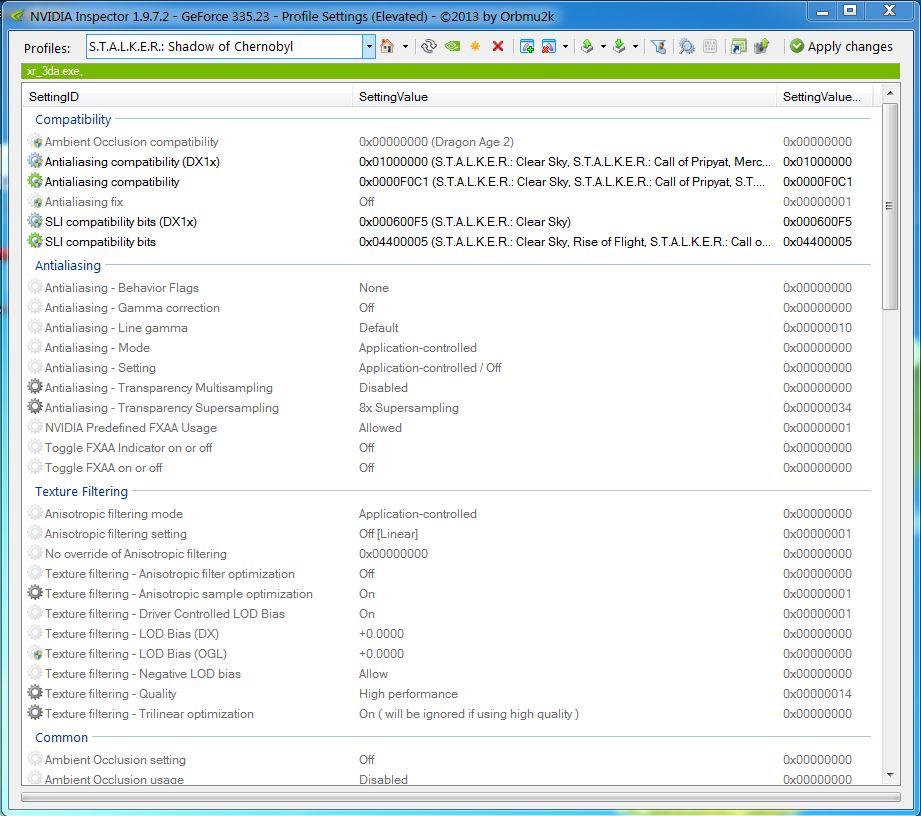Click the remove application from profile icon
The image size is (921, 816).
(549, 46)
